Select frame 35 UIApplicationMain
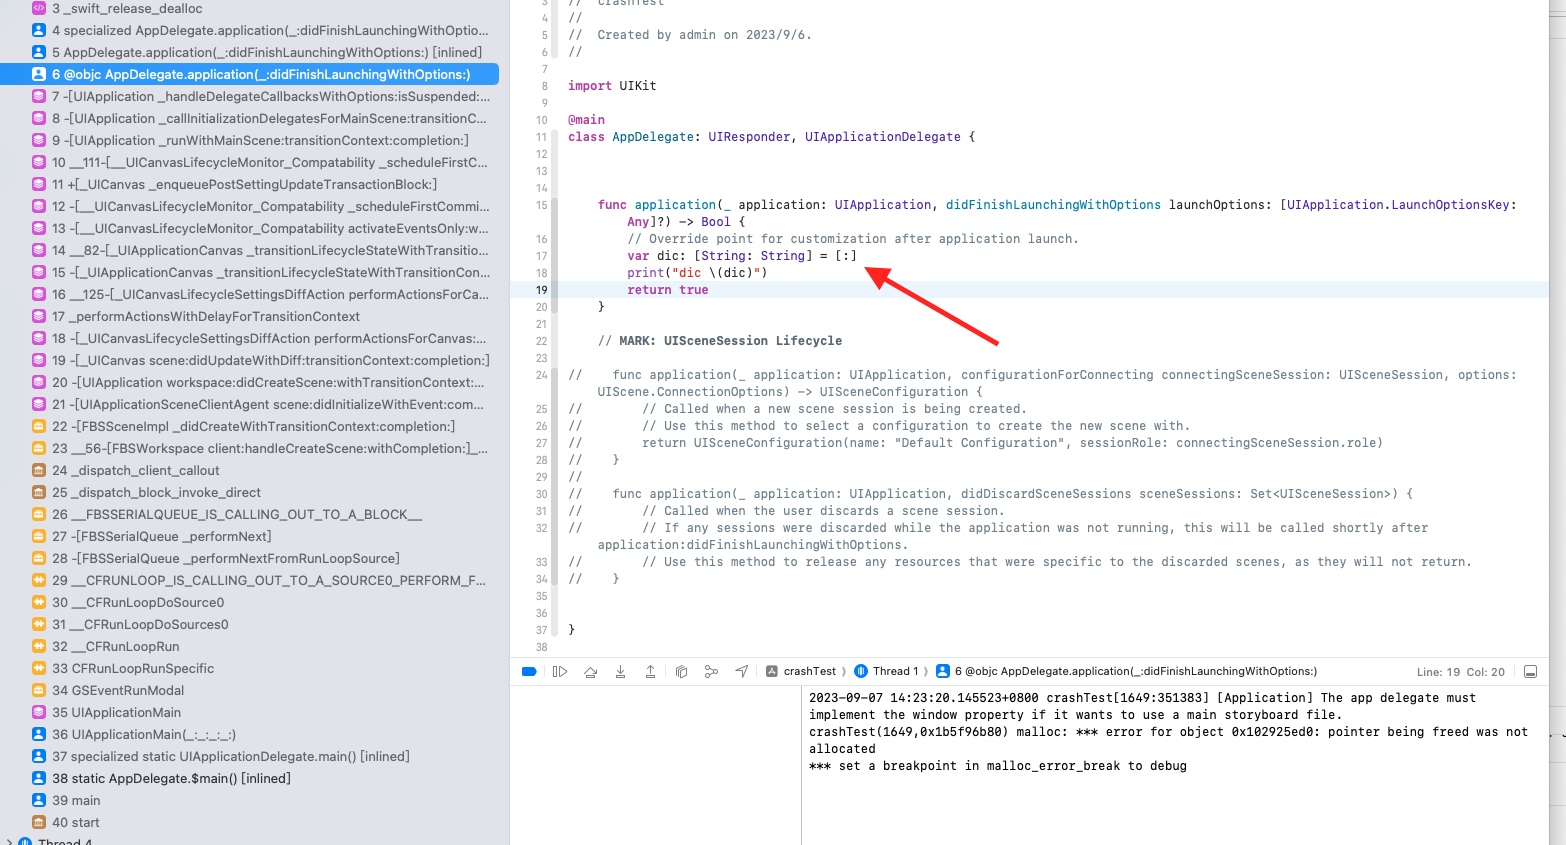Image resolution: width=1566 pixels, height=845 pixels. click(250, 712)
